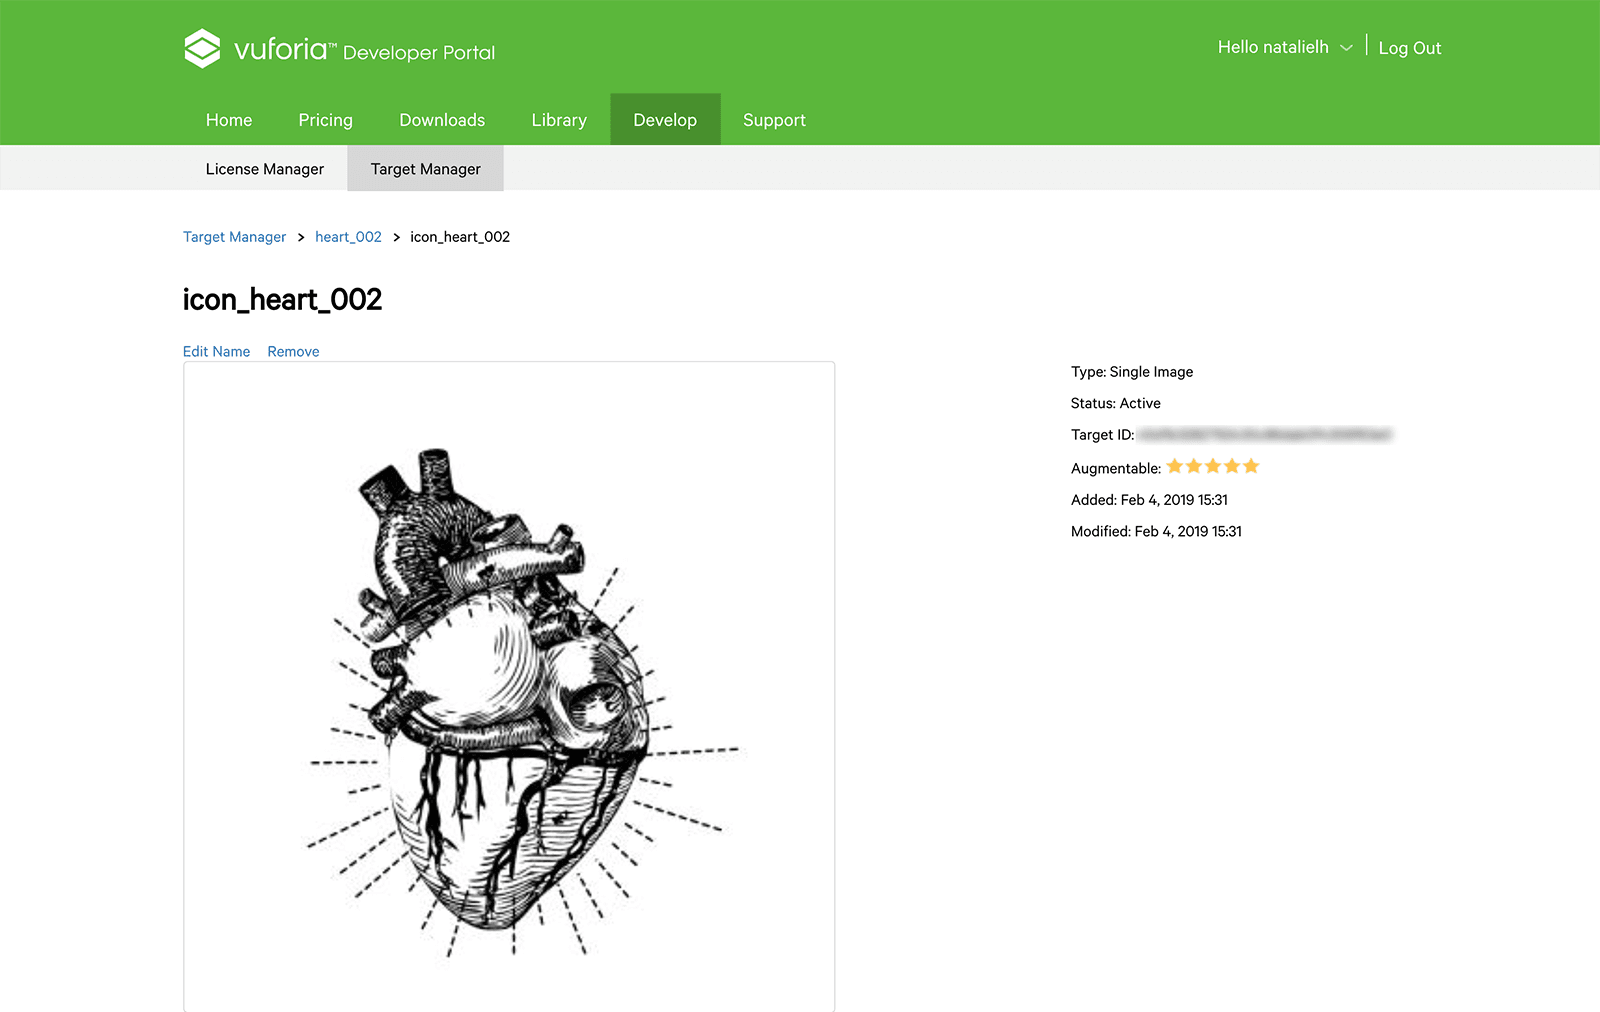Navigate to the Library tab

point(559,120)
